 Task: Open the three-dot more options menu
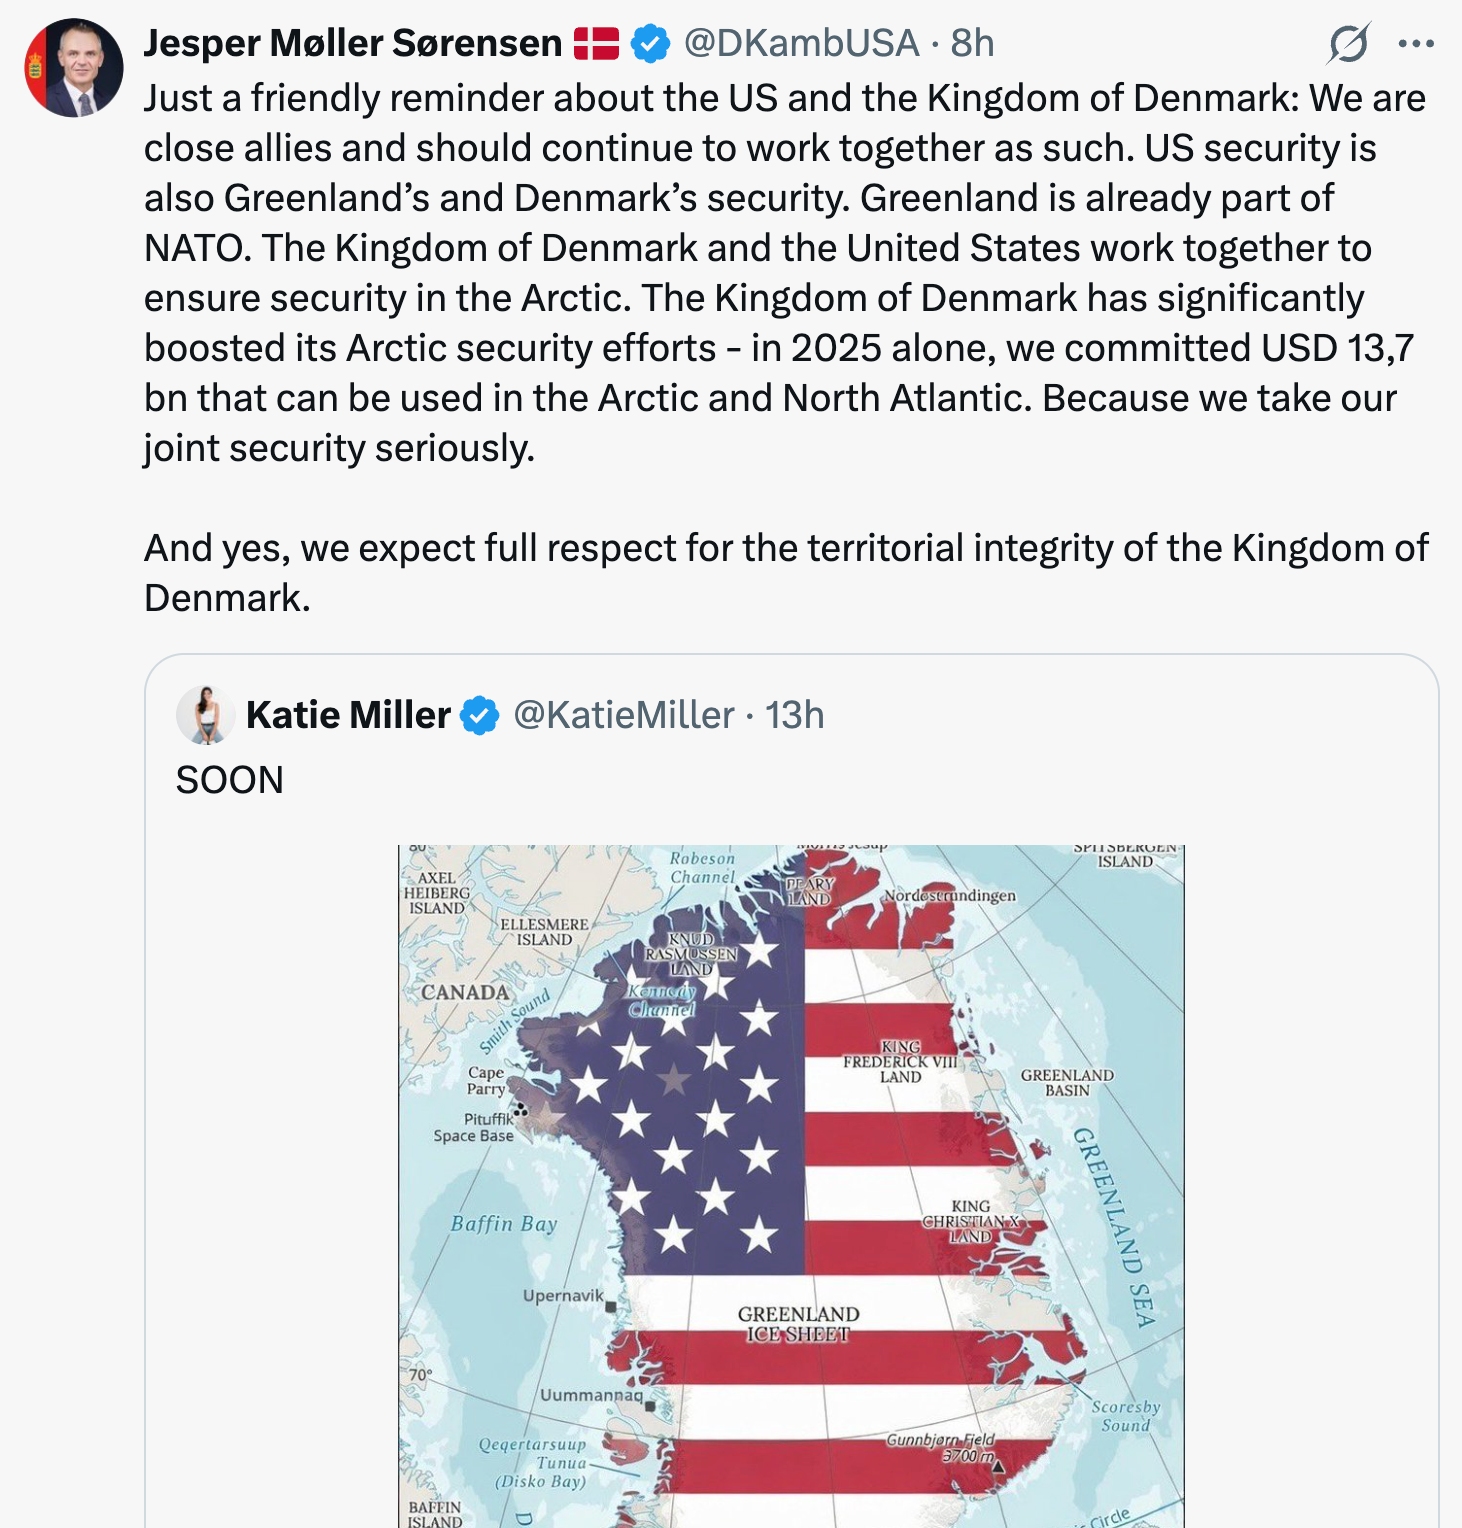(1416, 43)
